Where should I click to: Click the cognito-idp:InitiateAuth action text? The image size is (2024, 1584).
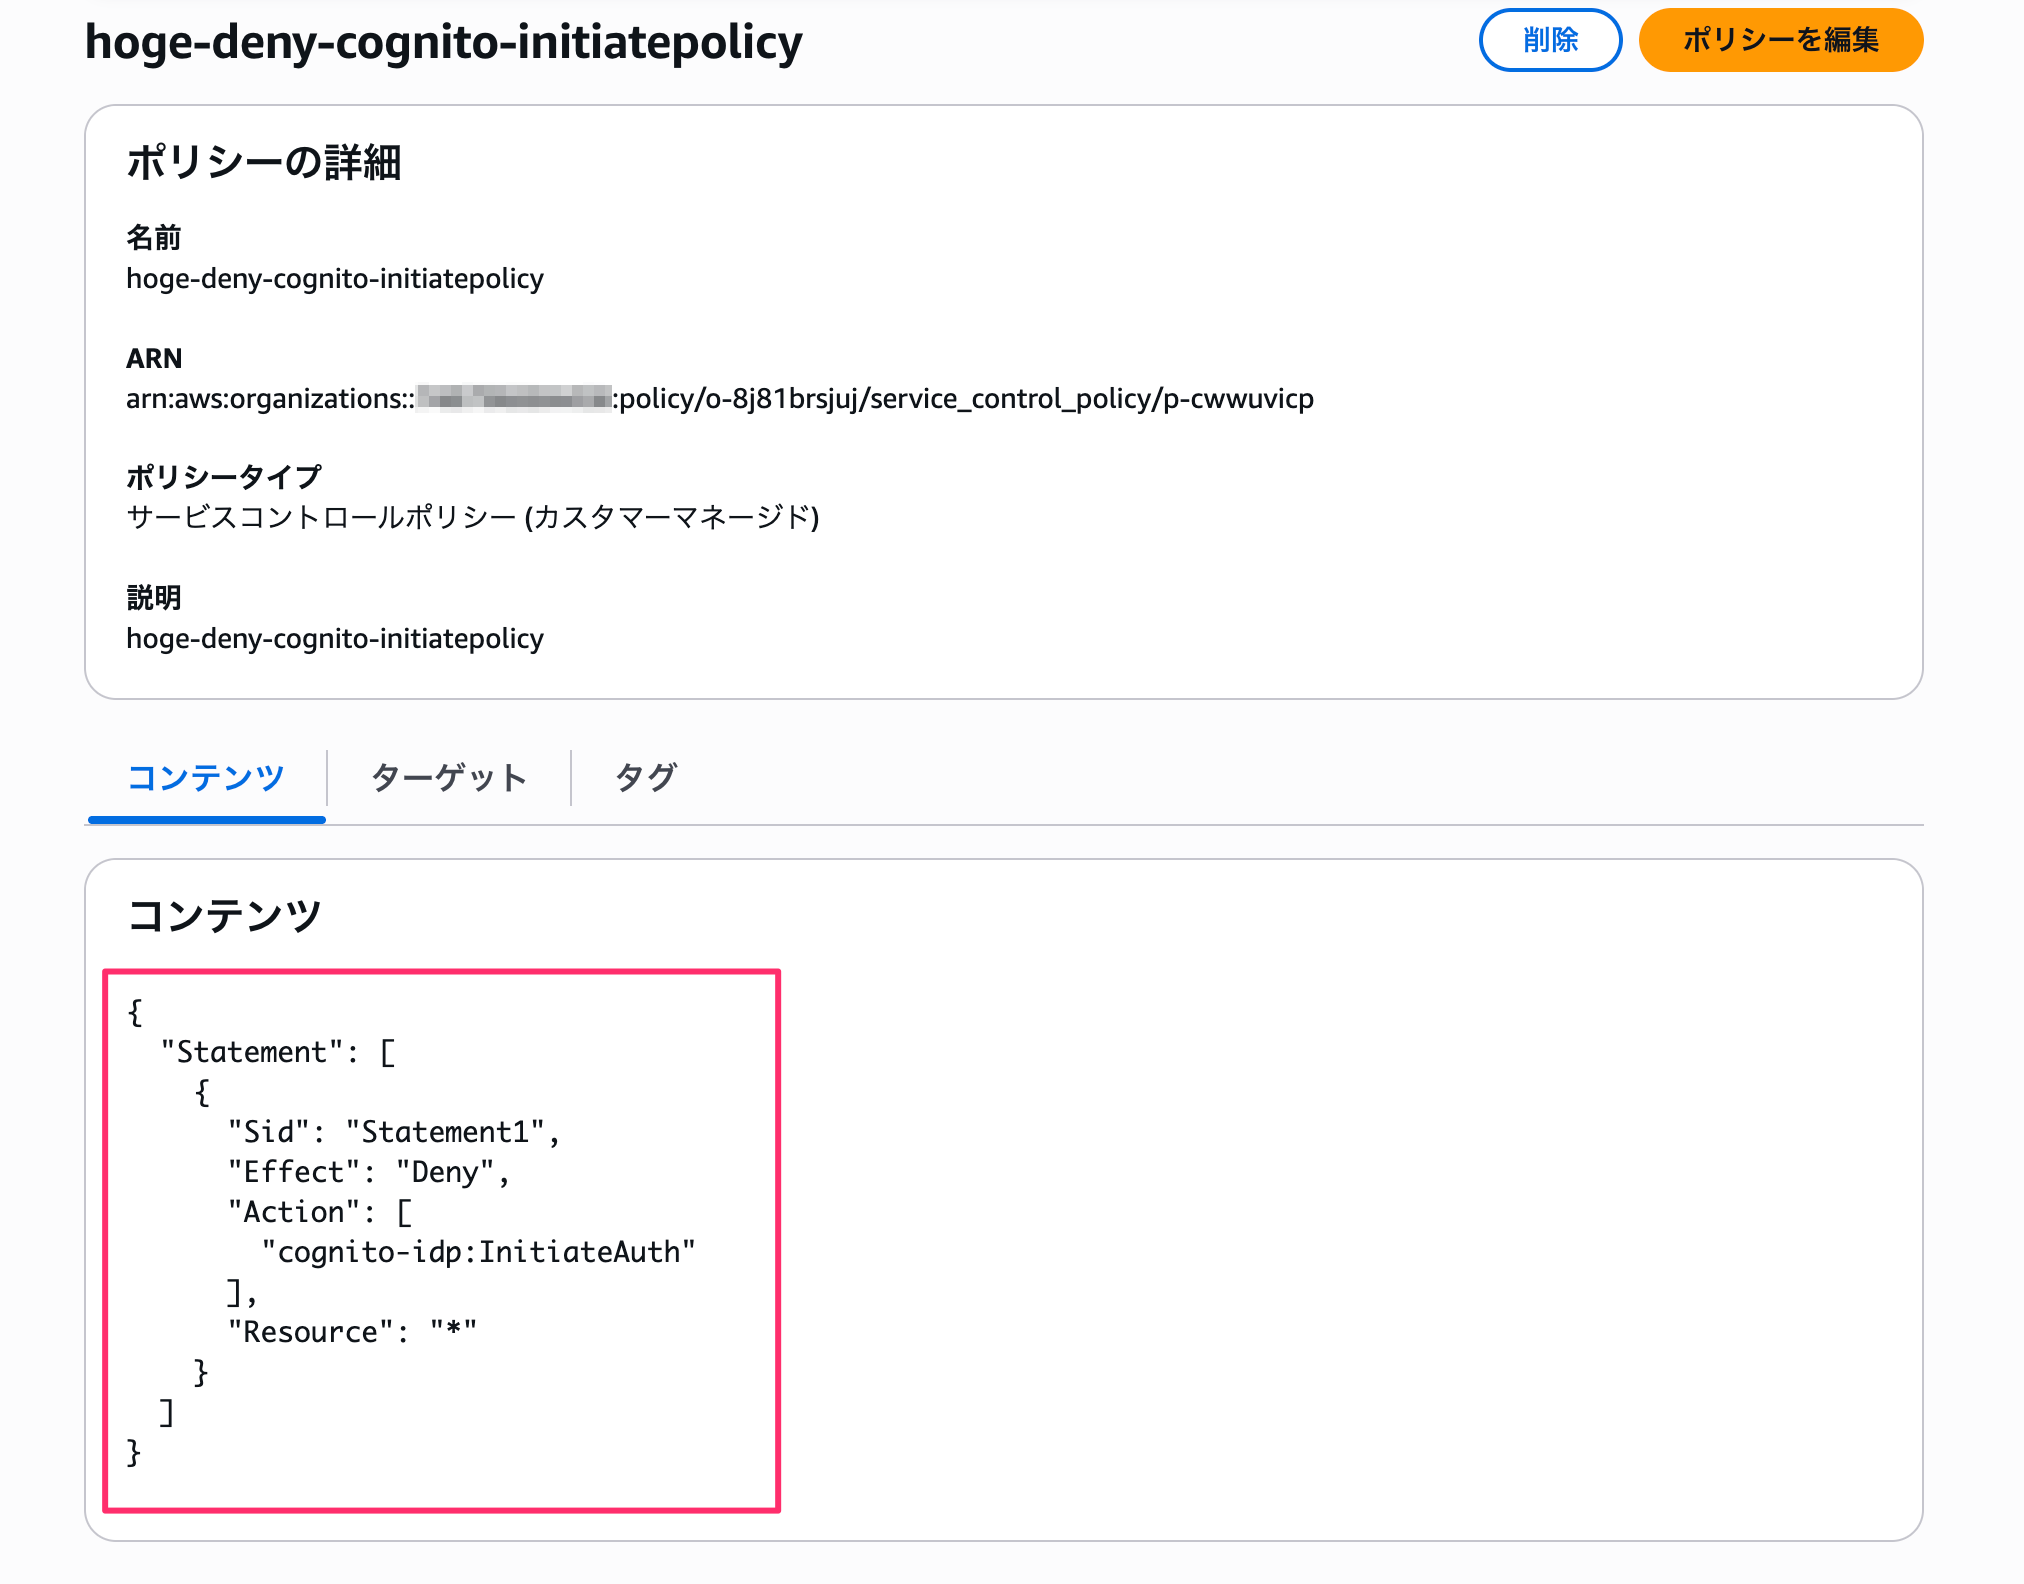pyautogui.click(x=478, y=1252)
